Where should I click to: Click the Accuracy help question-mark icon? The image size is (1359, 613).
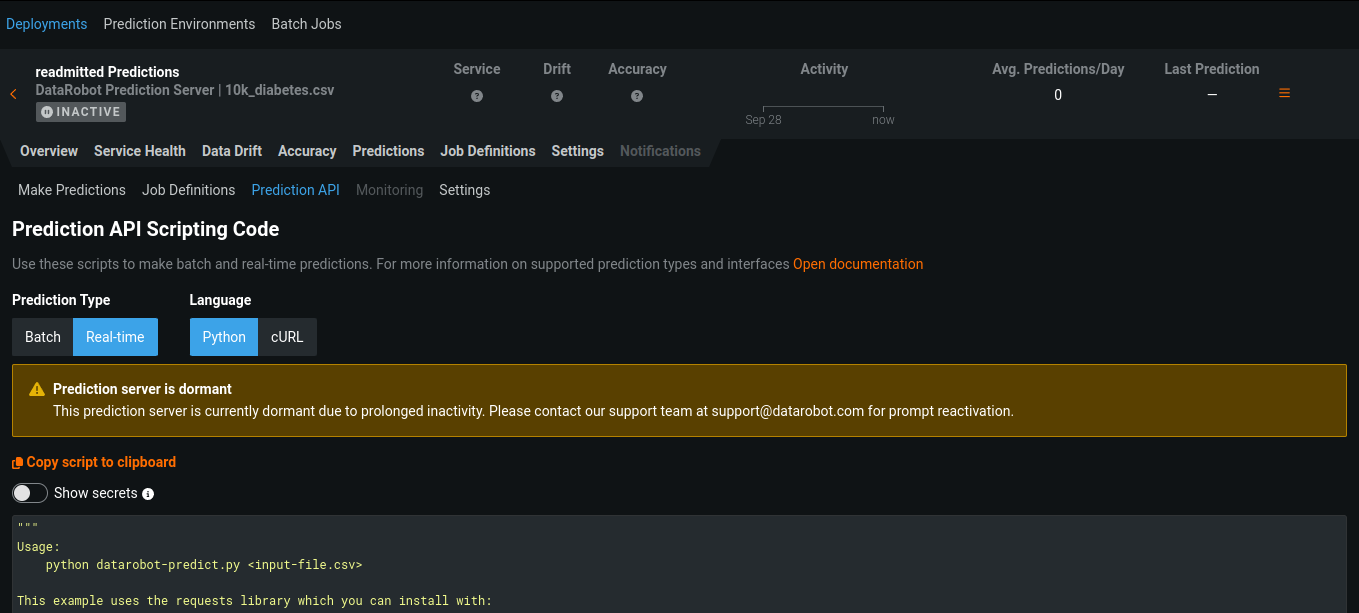coord(637,96)
